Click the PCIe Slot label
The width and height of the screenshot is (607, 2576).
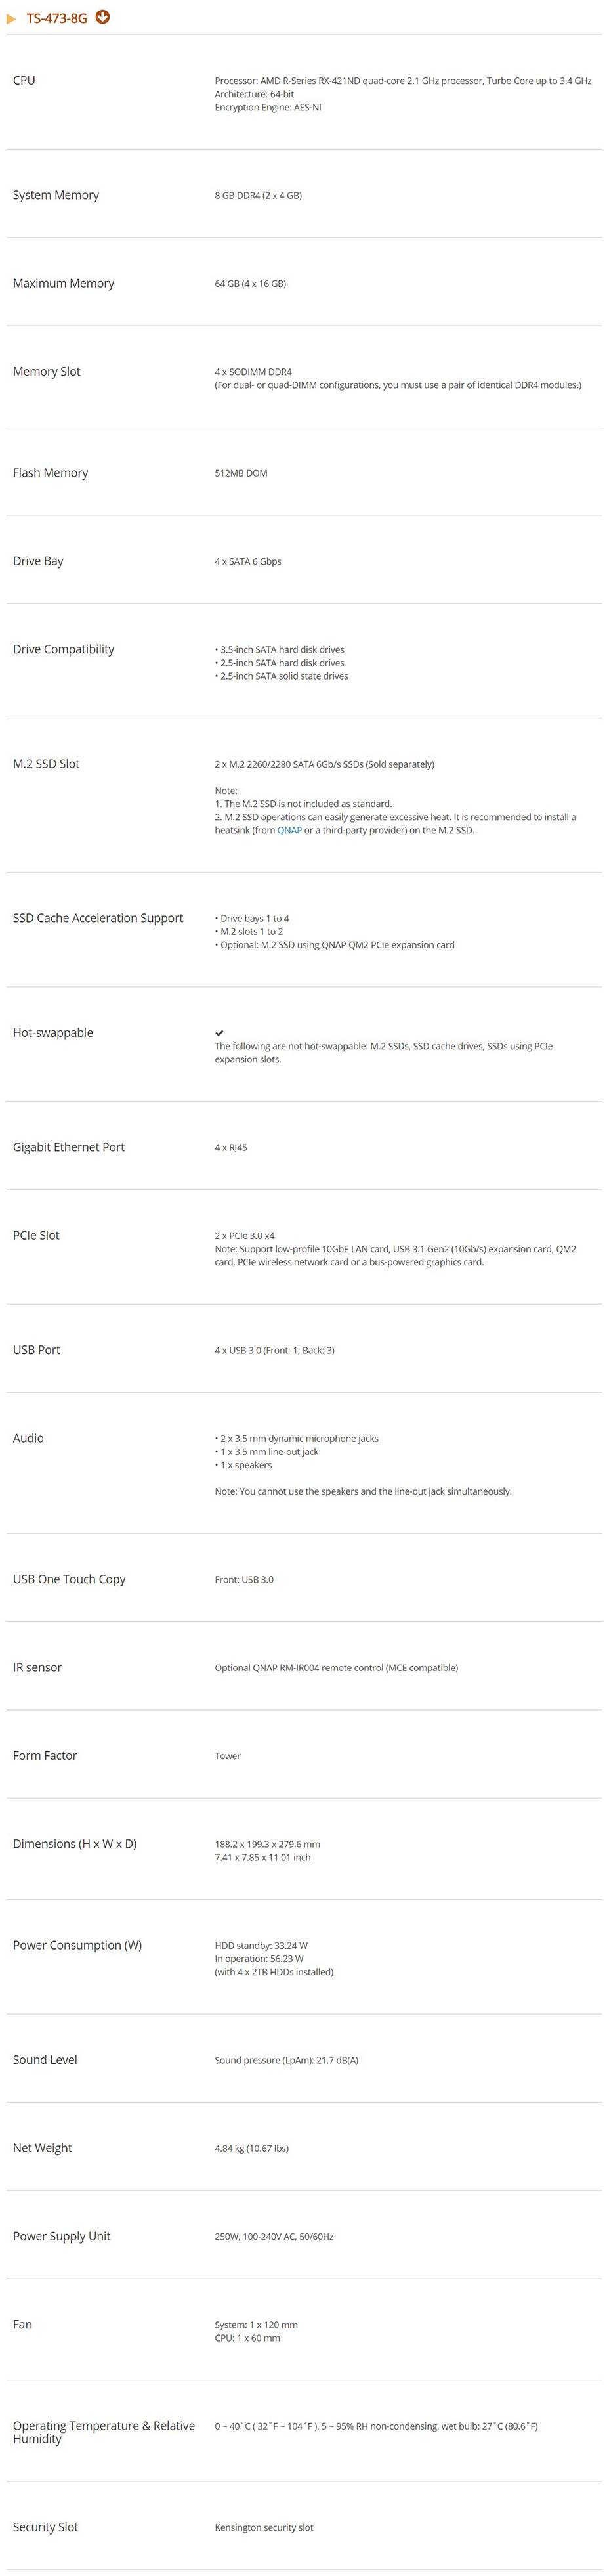pyautogui.click(x=36, y=1235)
